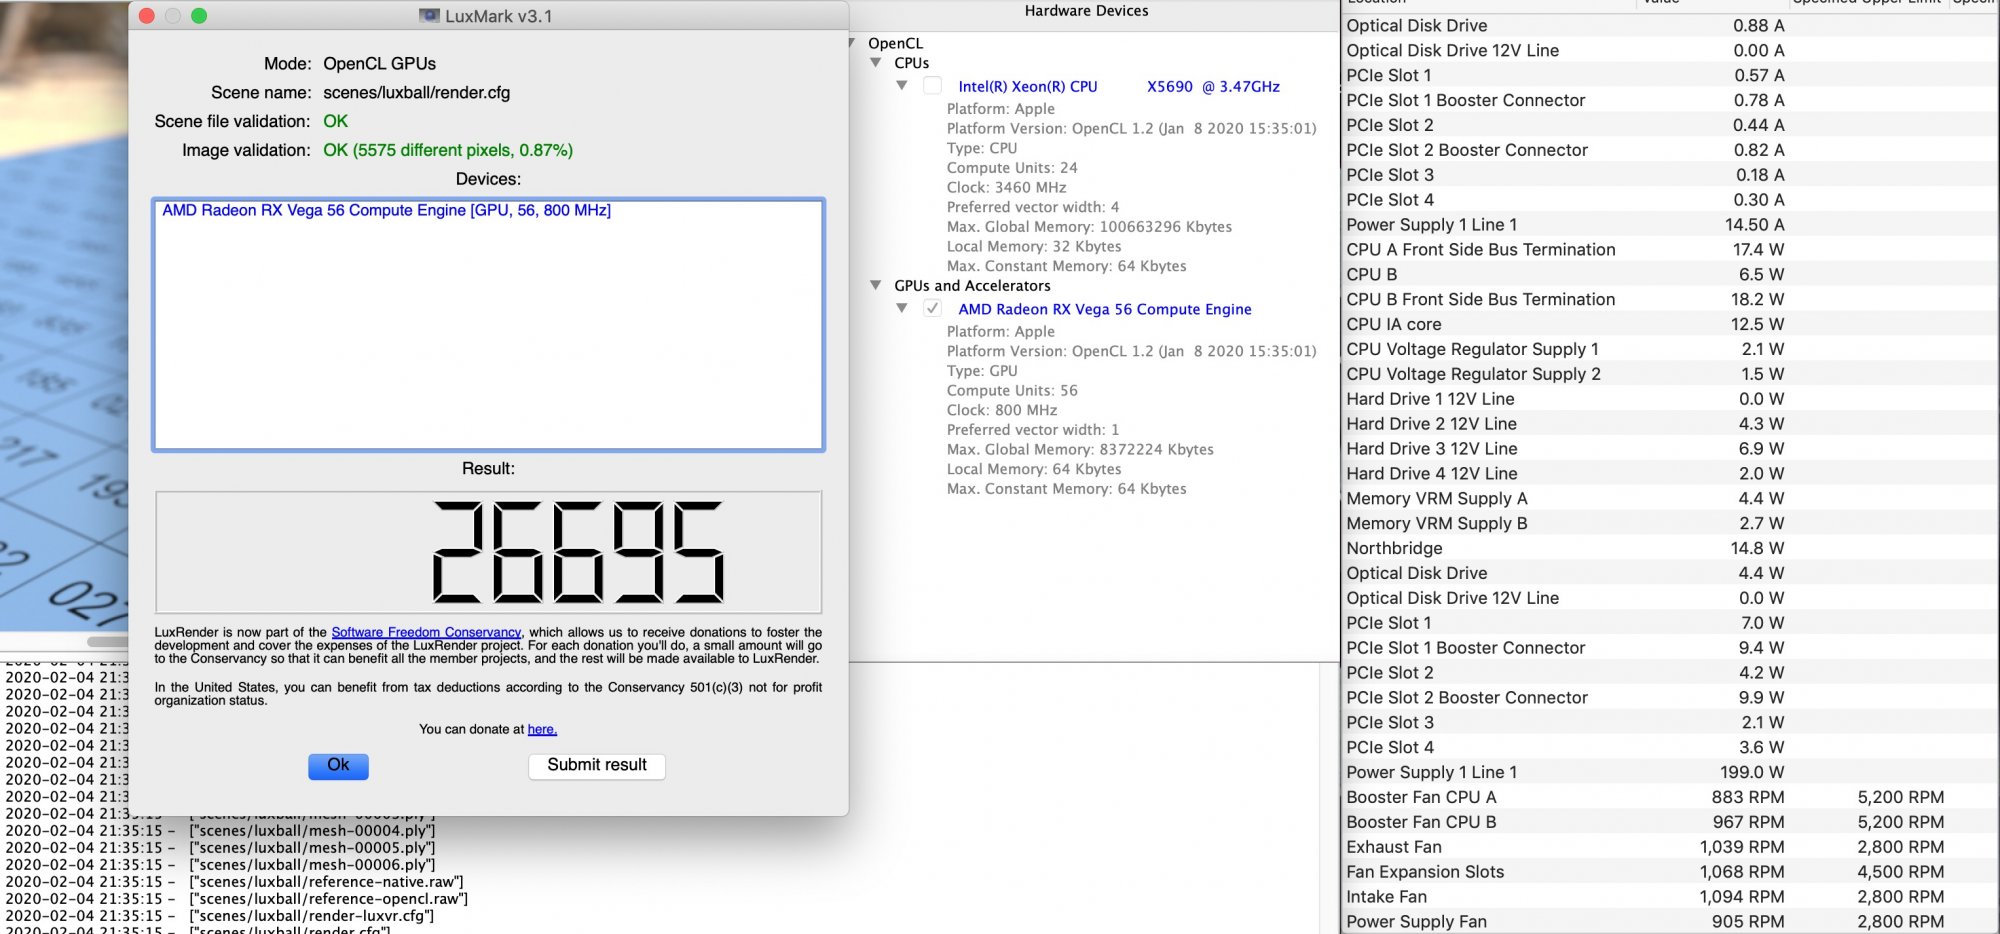Select 'Hard Drive 3 12V Line' row

[1668, 449]
